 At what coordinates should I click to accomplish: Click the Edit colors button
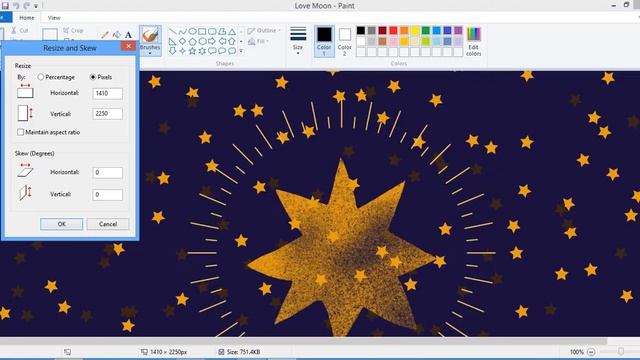click(x=473, y=41)
